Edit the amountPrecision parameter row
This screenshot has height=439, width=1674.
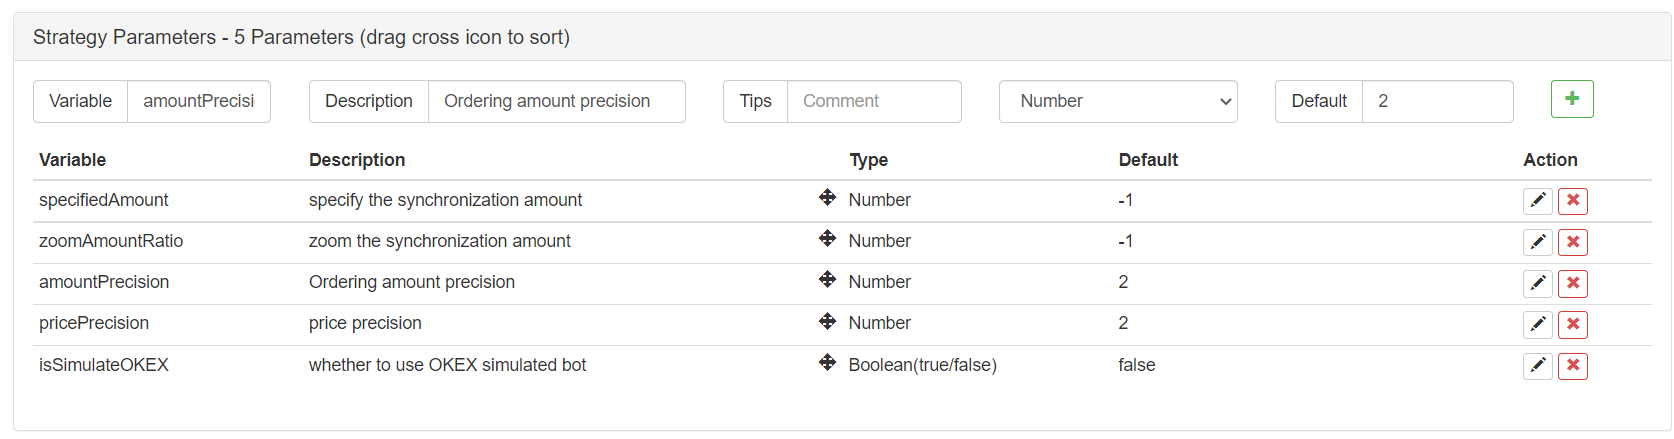(x=1538, y=283)
